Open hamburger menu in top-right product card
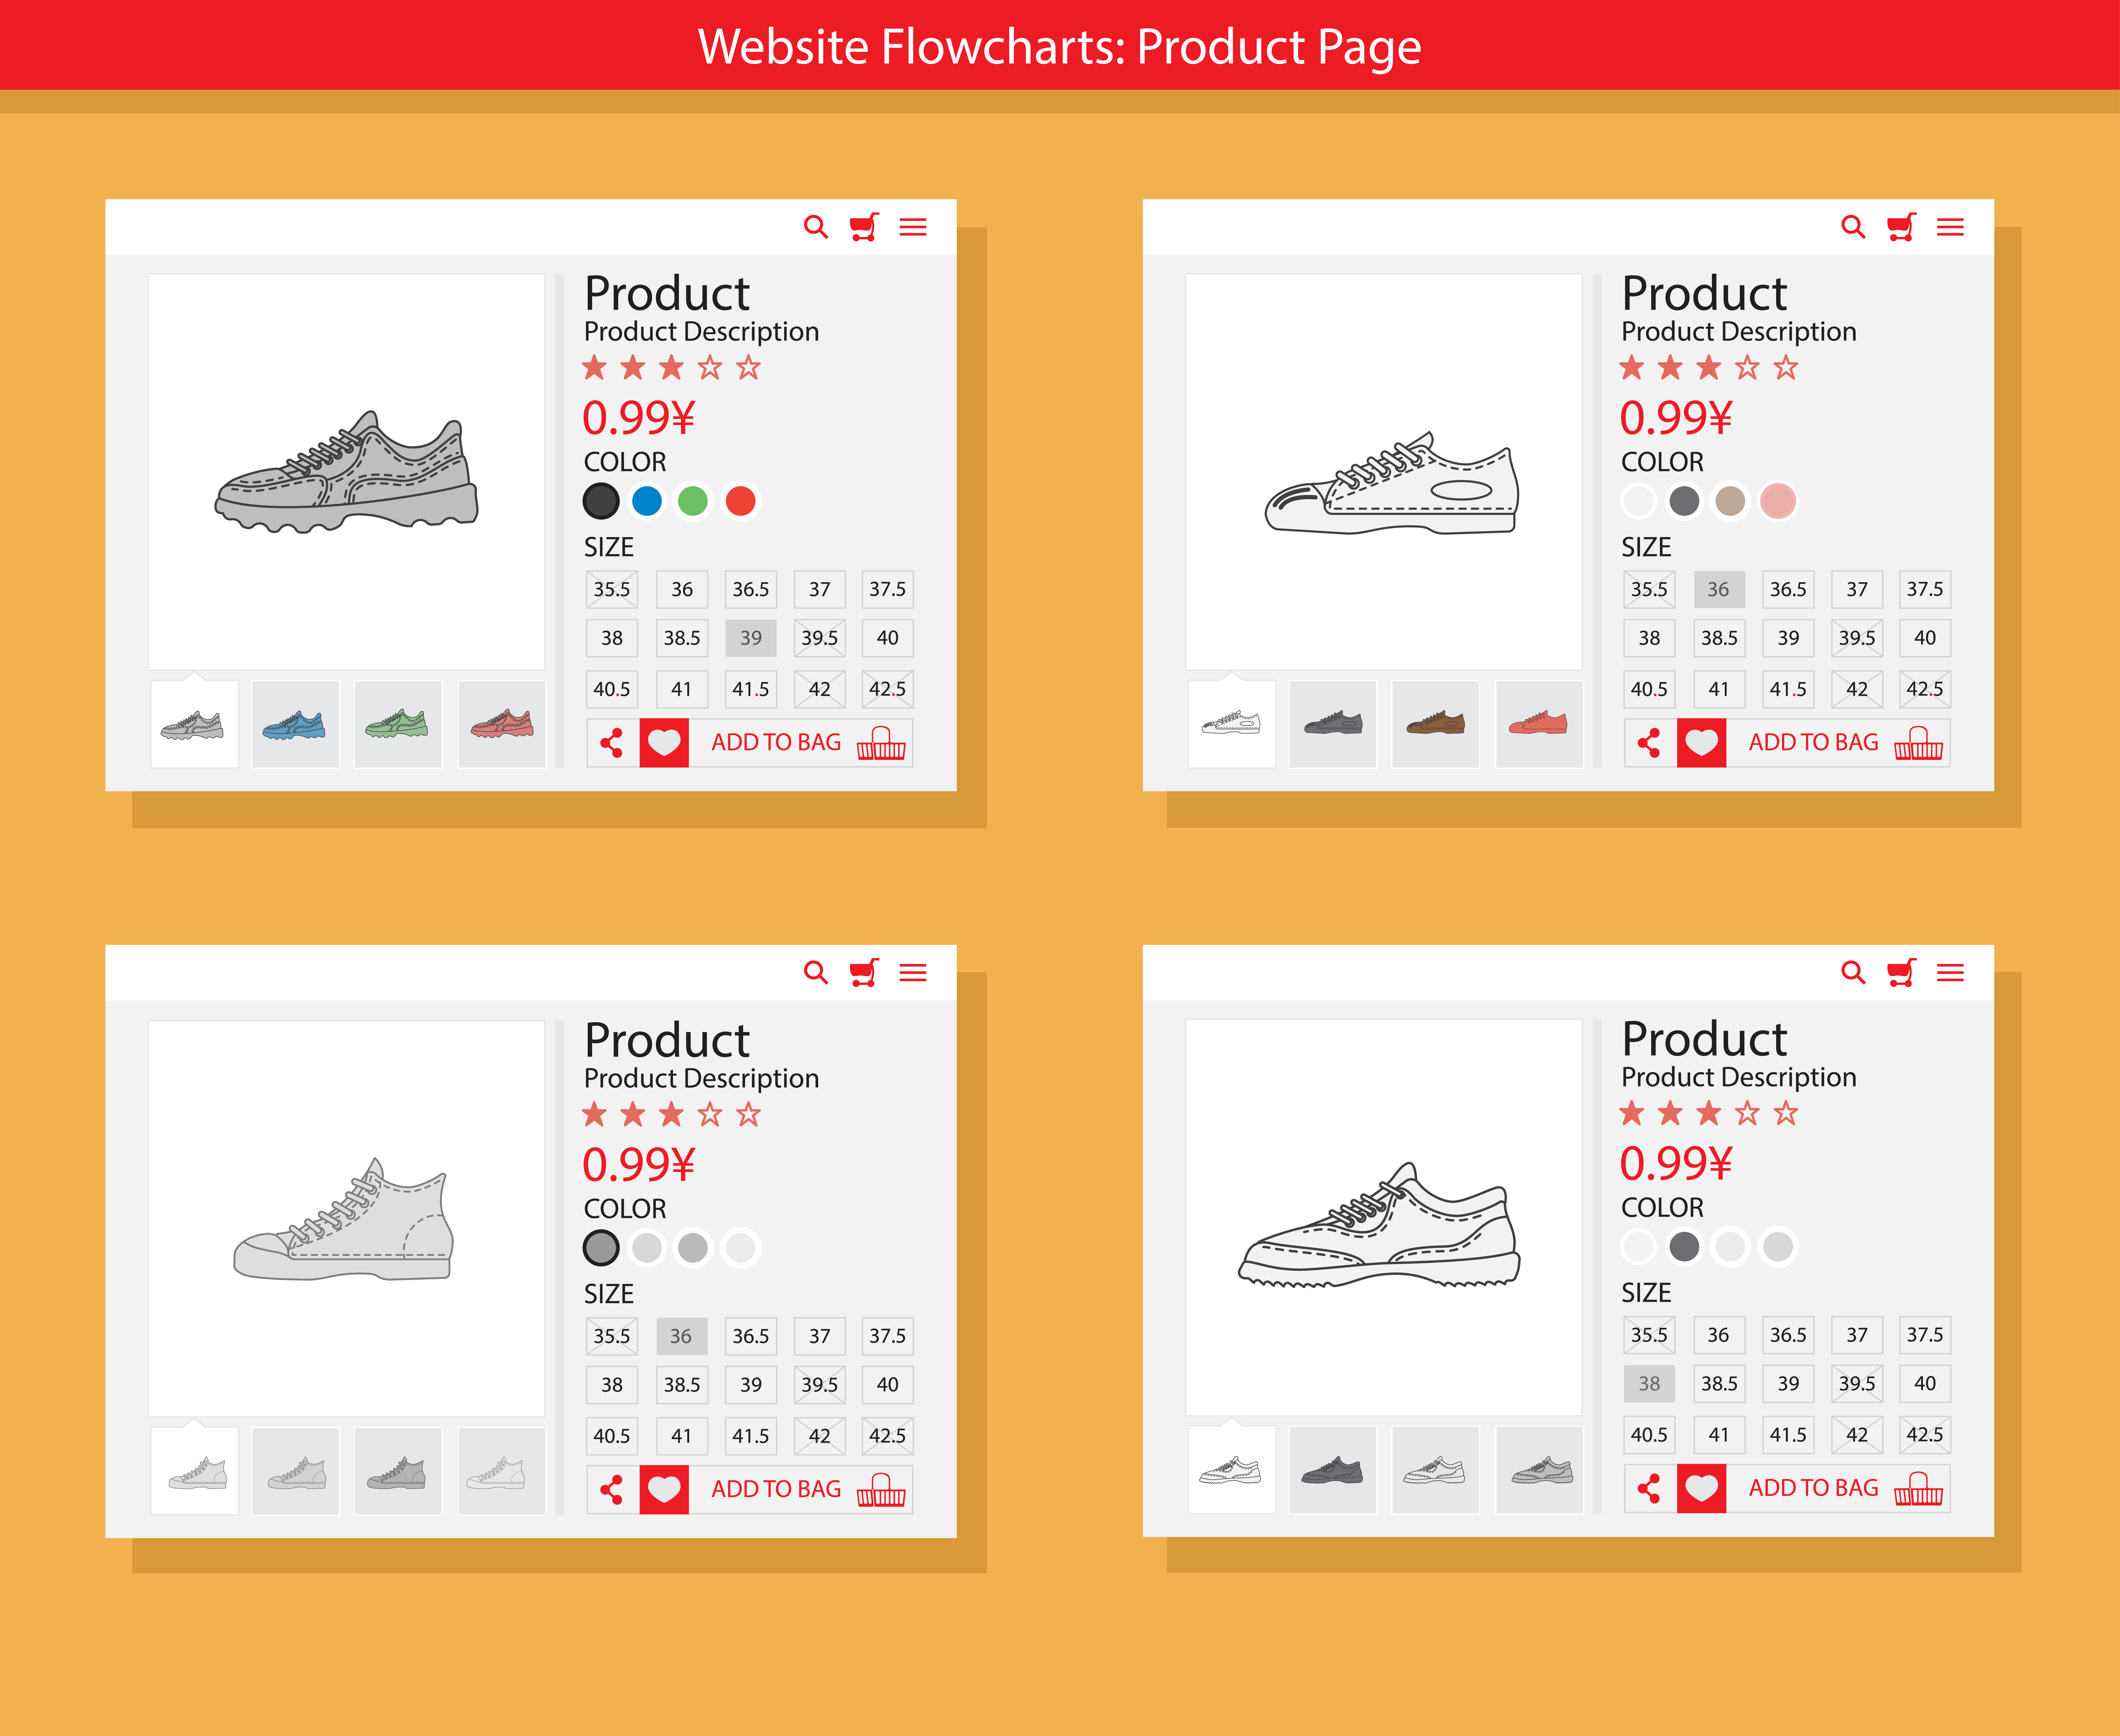Viewport: 2120px width, 1736px height. [x=1950, y=227]
